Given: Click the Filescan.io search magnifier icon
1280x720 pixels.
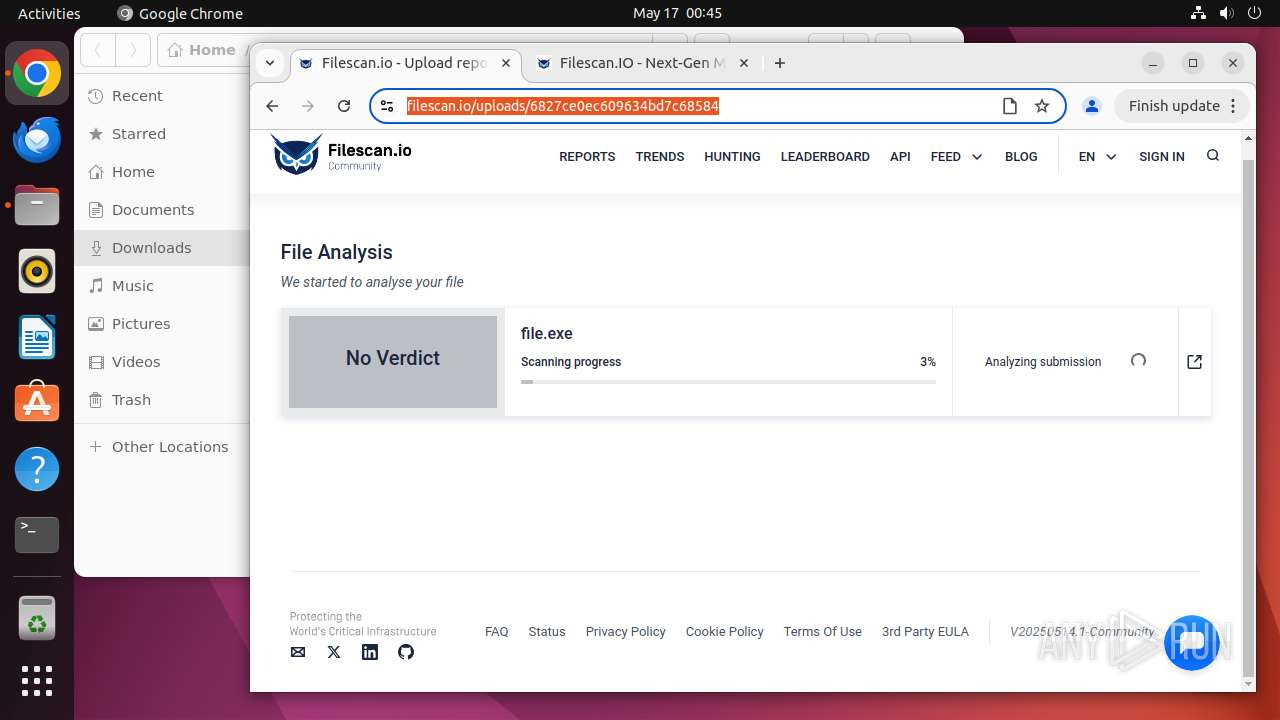Looking at the screenshot, I should [x=1213, y=155].
